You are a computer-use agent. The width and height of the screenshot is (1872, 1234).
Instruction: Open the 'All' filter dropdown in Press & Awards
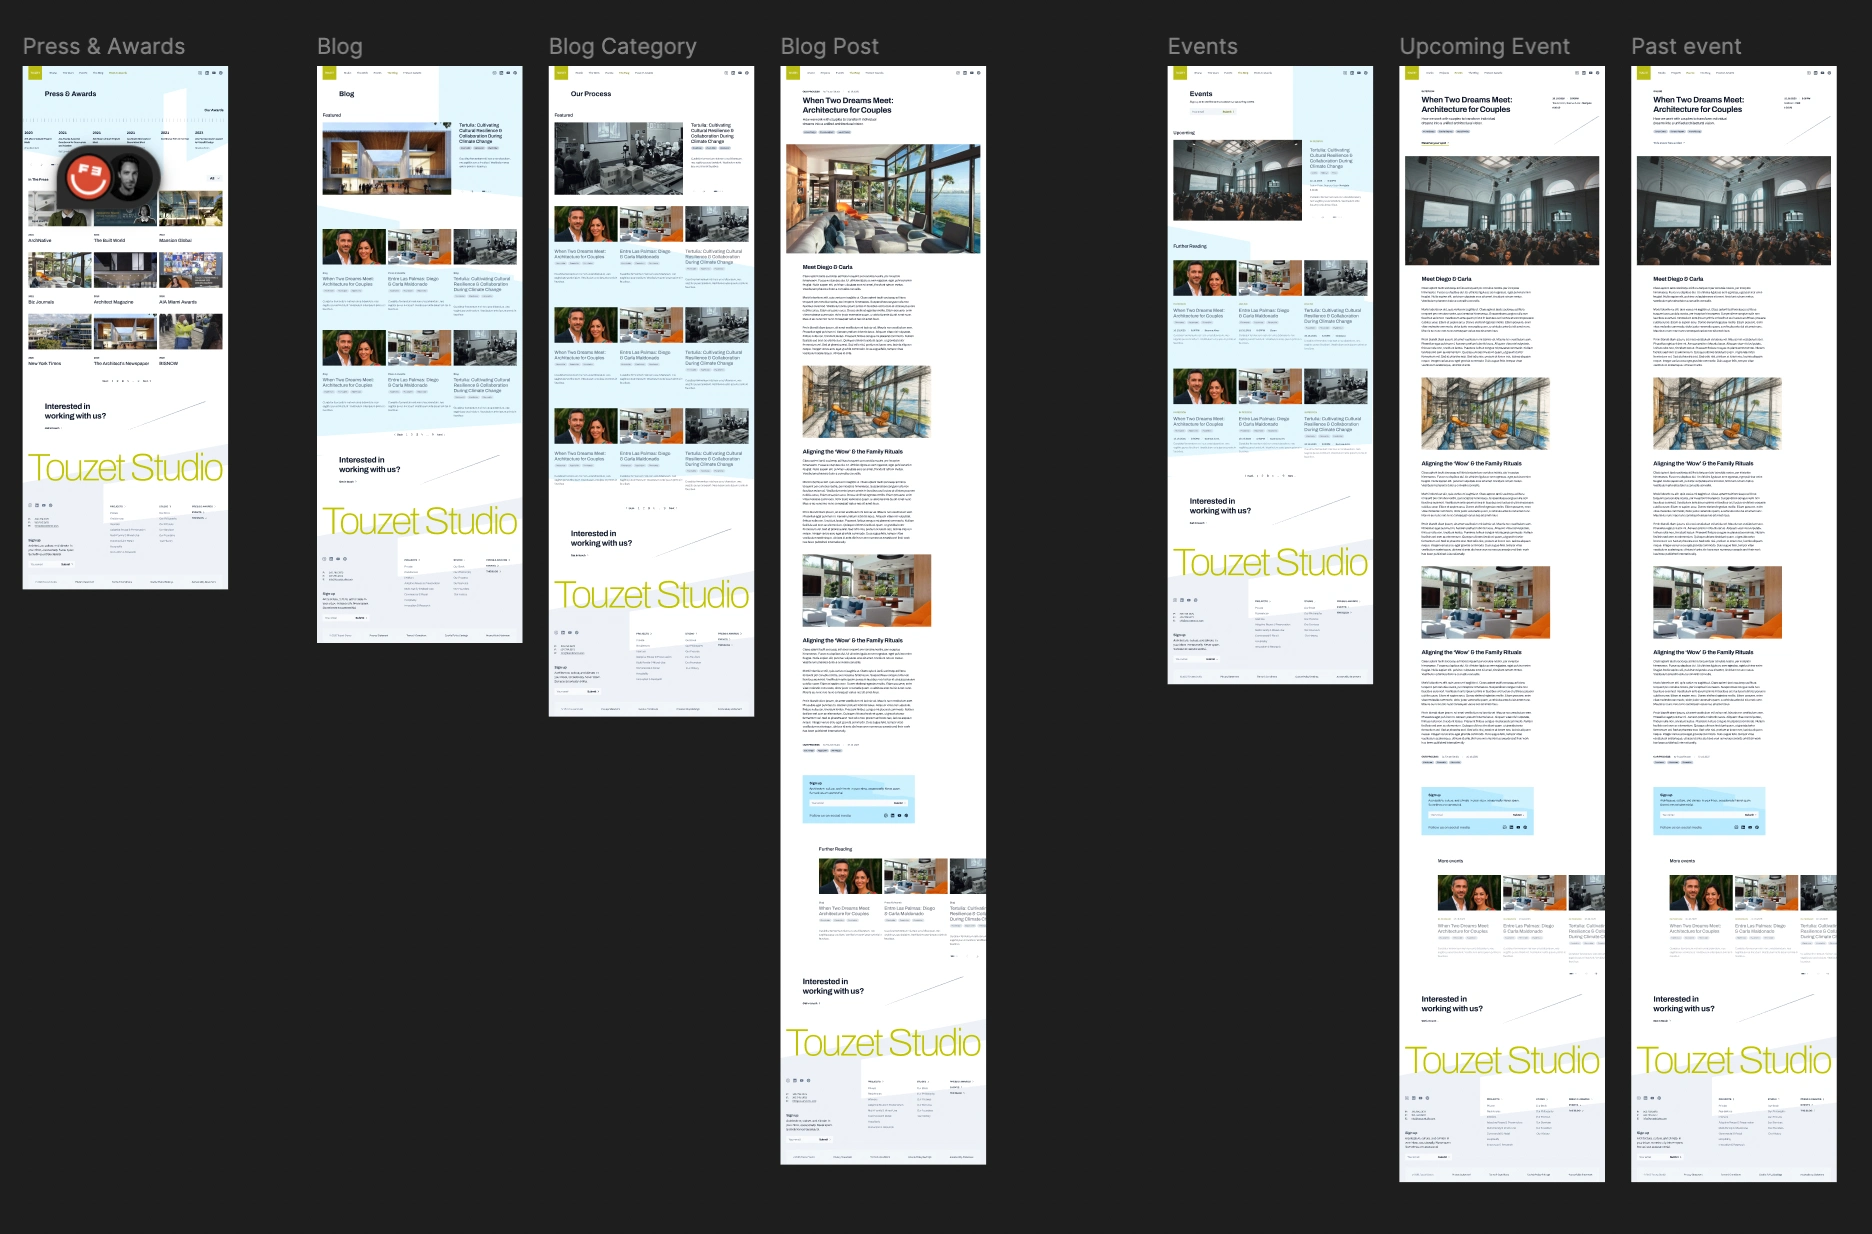(x=213, y=179)
